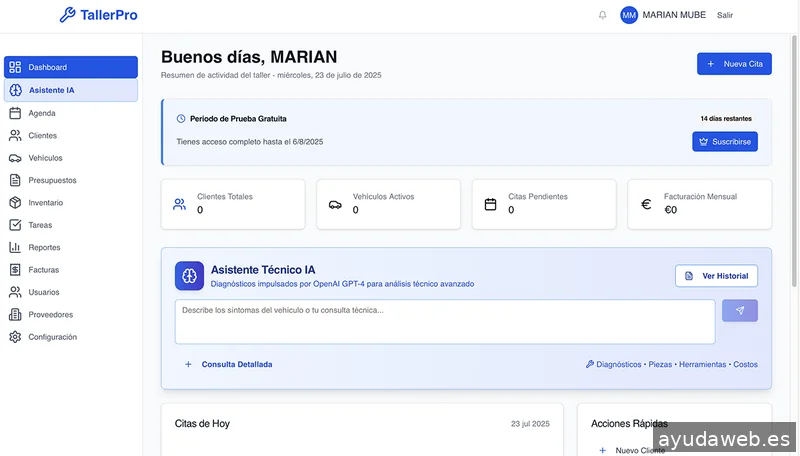This screenshot has height=456, width=800.
Task: Click the Reportes bar chart icon in sidebar
Action: click(x=15, y=247)
